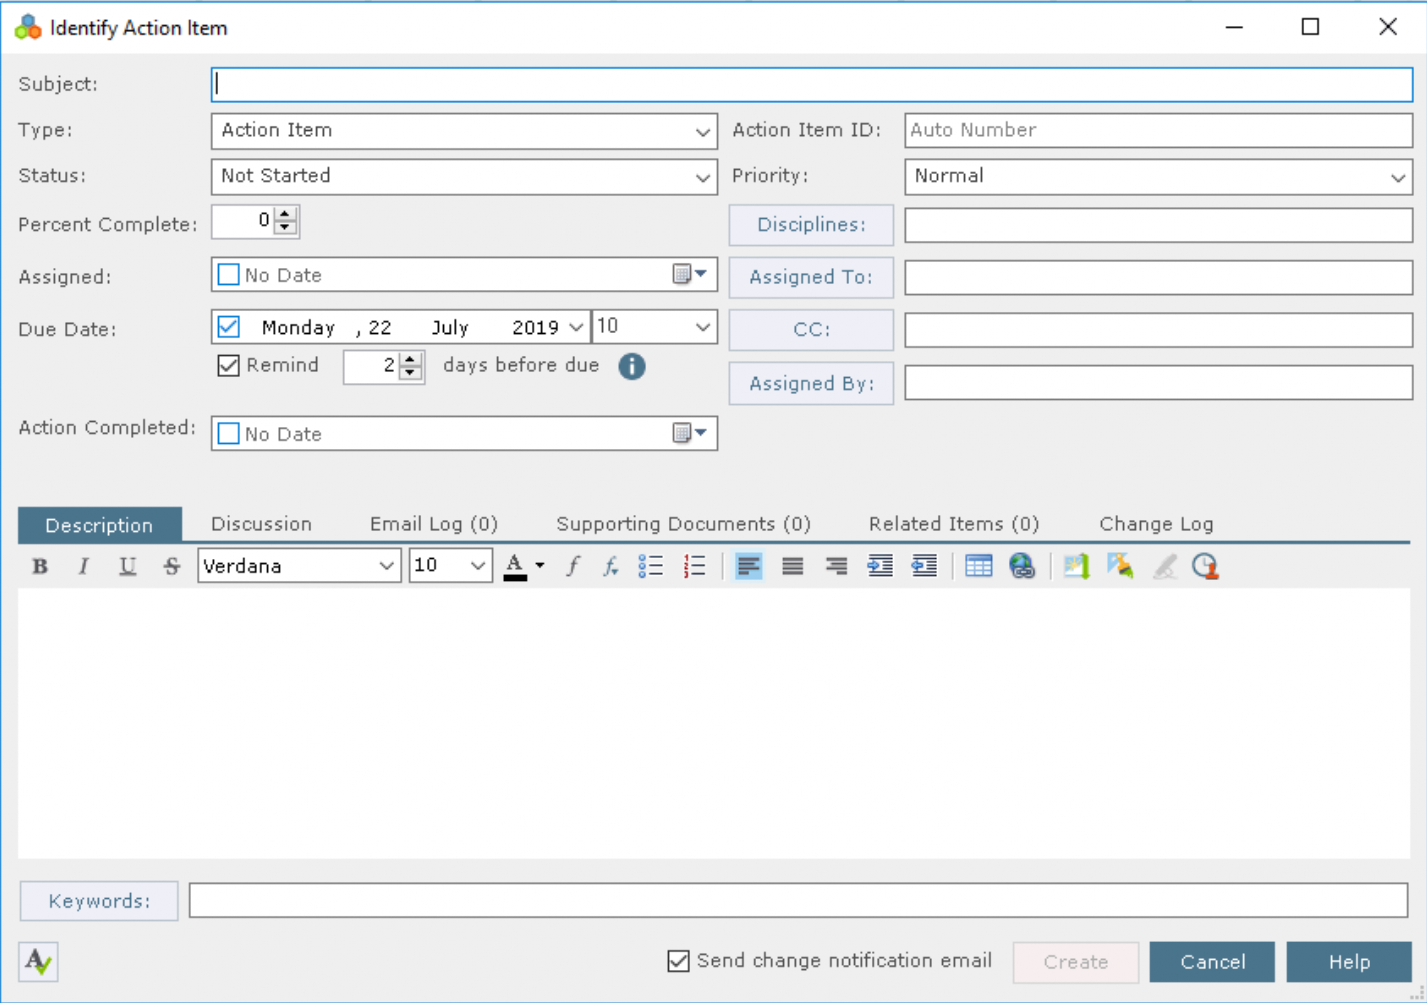
Task: Click the subscript f icon
Action: pos(610,566)
